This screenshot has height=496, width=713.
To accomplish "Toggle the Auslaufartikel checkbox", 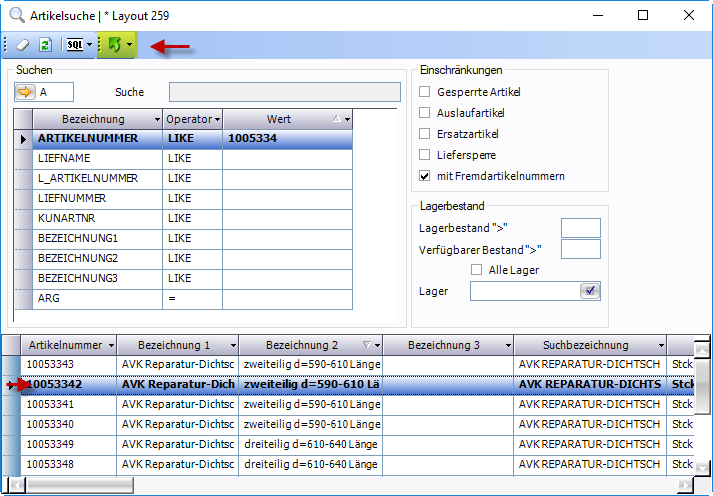I will [x=425, y=113].
